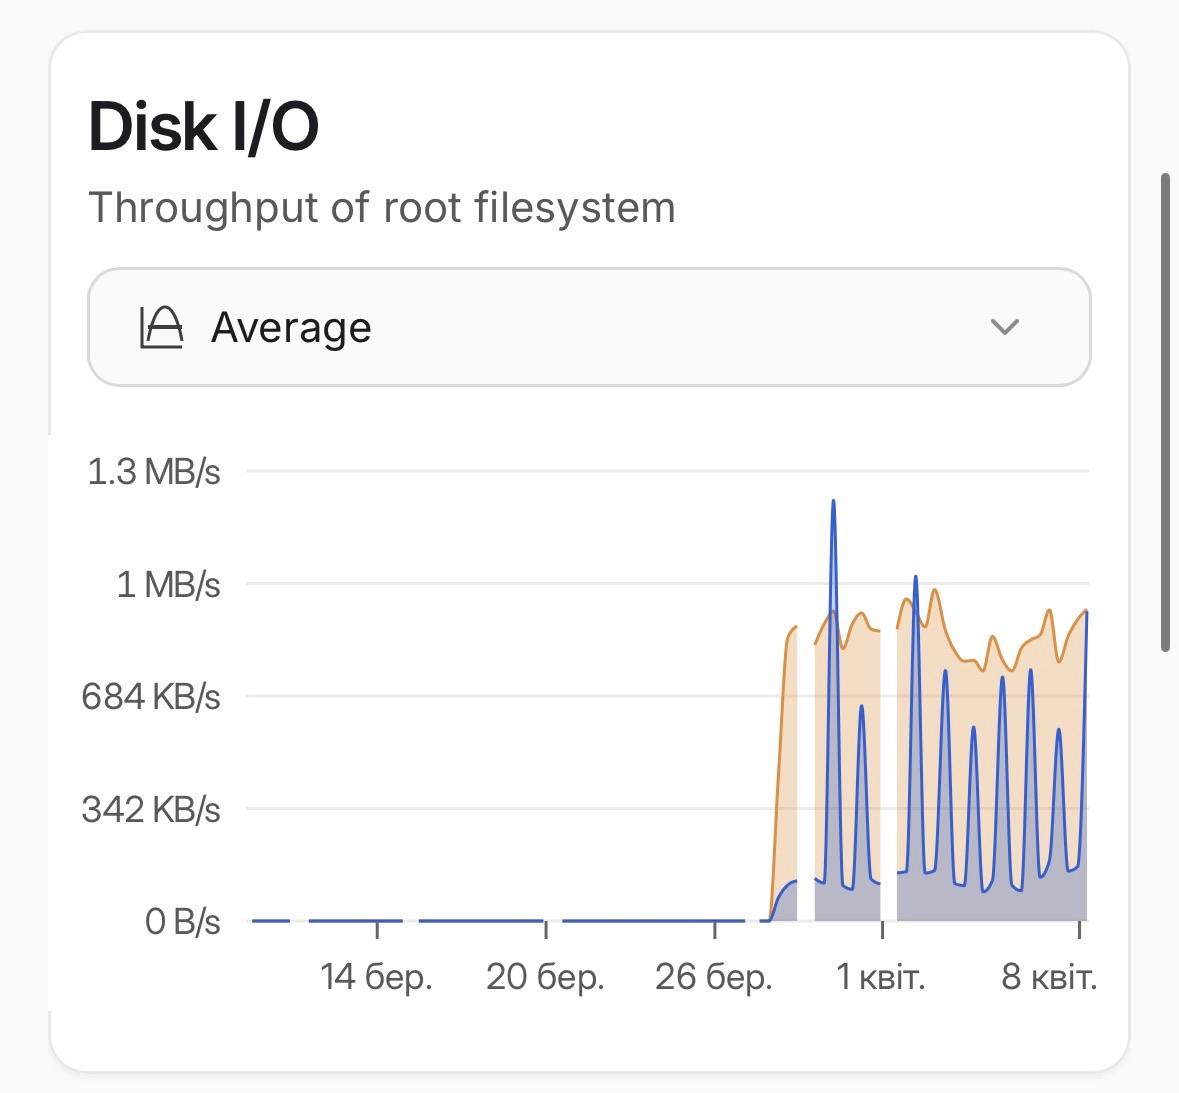Click the vertical scrollbar on right edge

pyautogui.click(x=1165, y=412)
